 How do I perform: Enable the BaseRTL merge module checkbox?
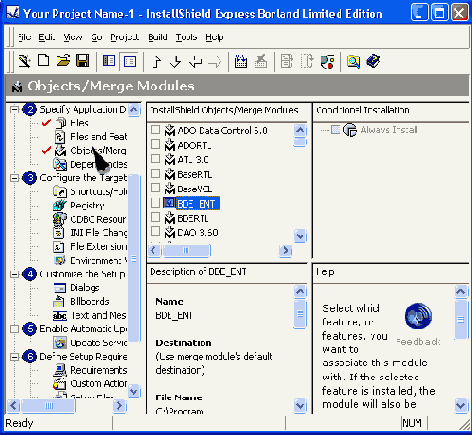click(x=156, y=174)
